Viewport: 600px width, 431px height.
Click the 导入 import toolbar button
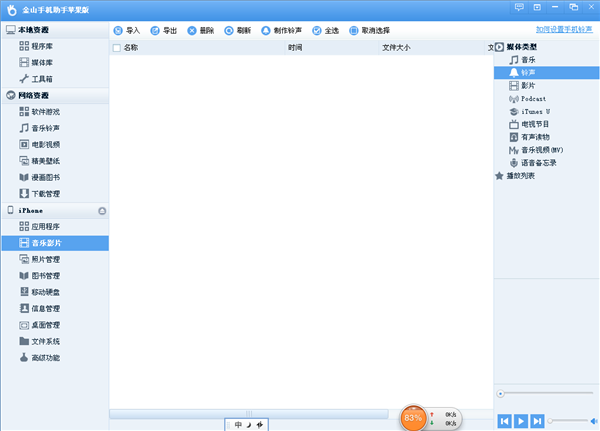tap(127, 31)
